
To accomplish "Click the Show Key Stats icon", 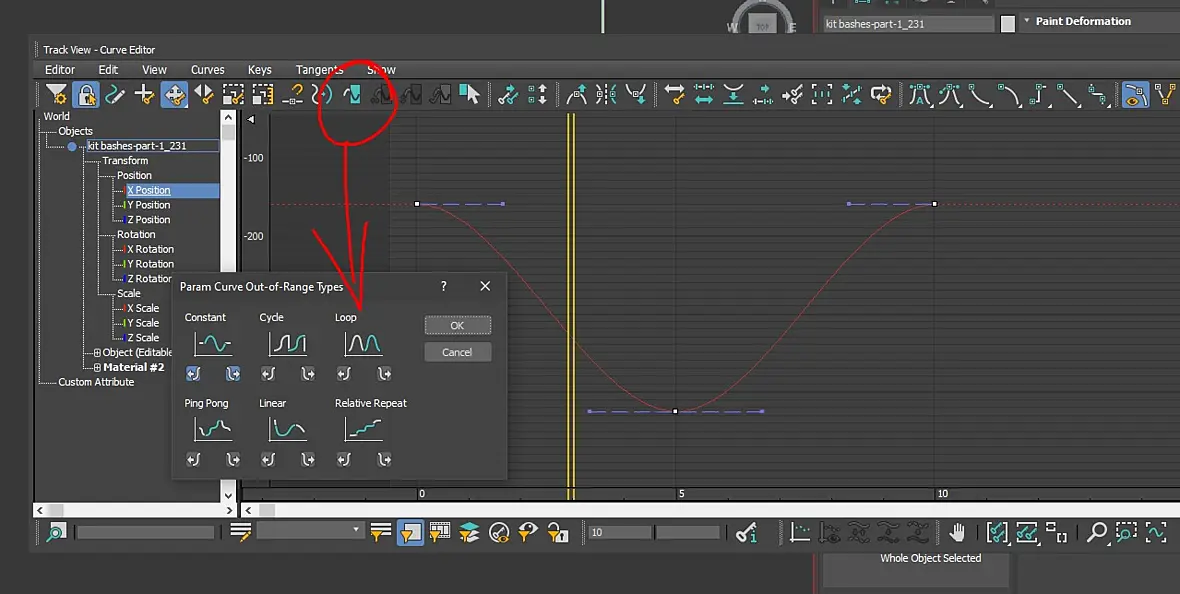I will click(747, 532).
